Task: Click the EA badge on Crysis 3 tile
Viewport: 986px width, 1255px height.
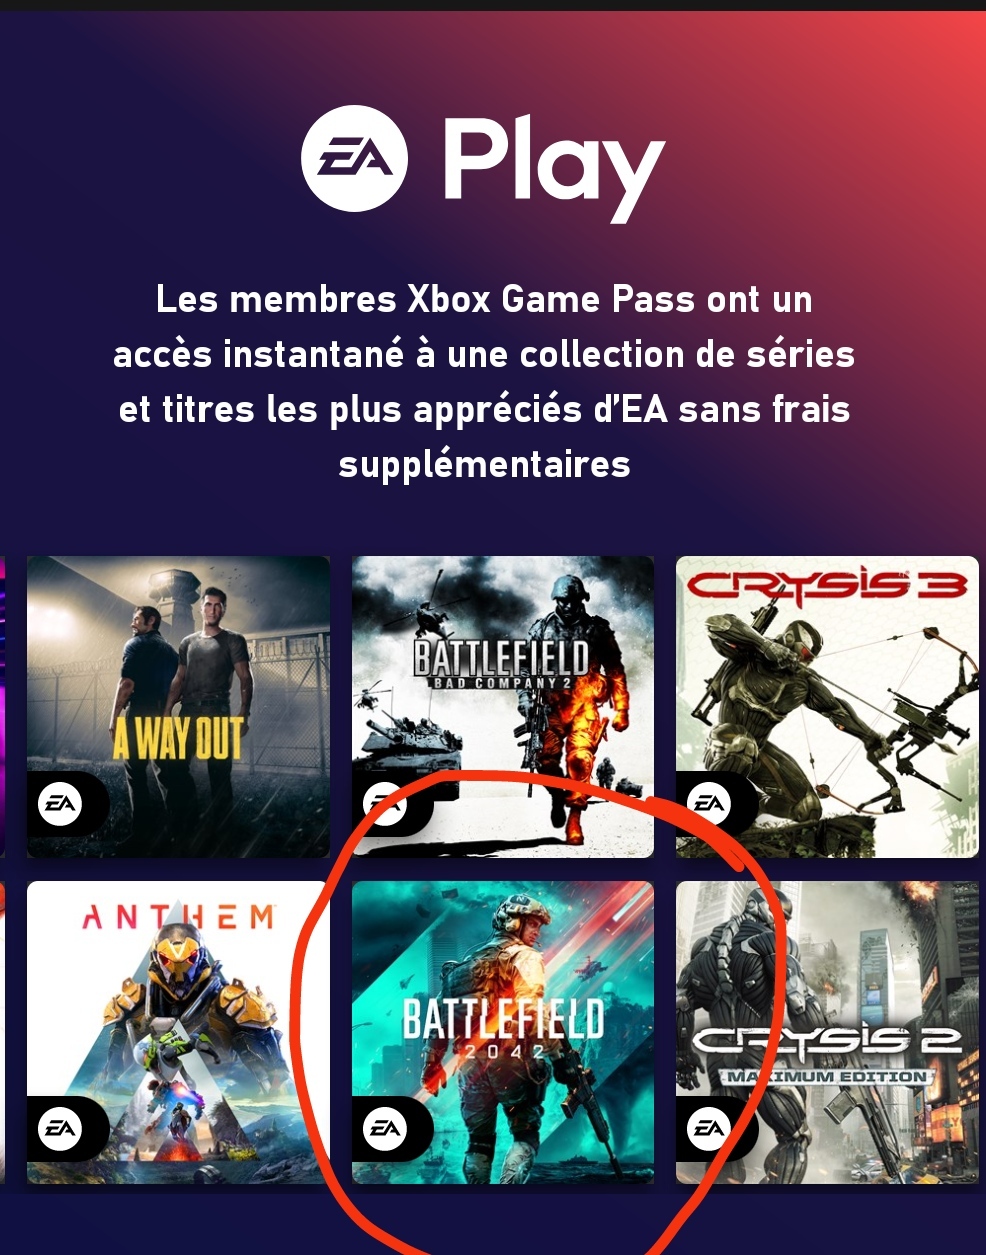Action: pos(710,804)
